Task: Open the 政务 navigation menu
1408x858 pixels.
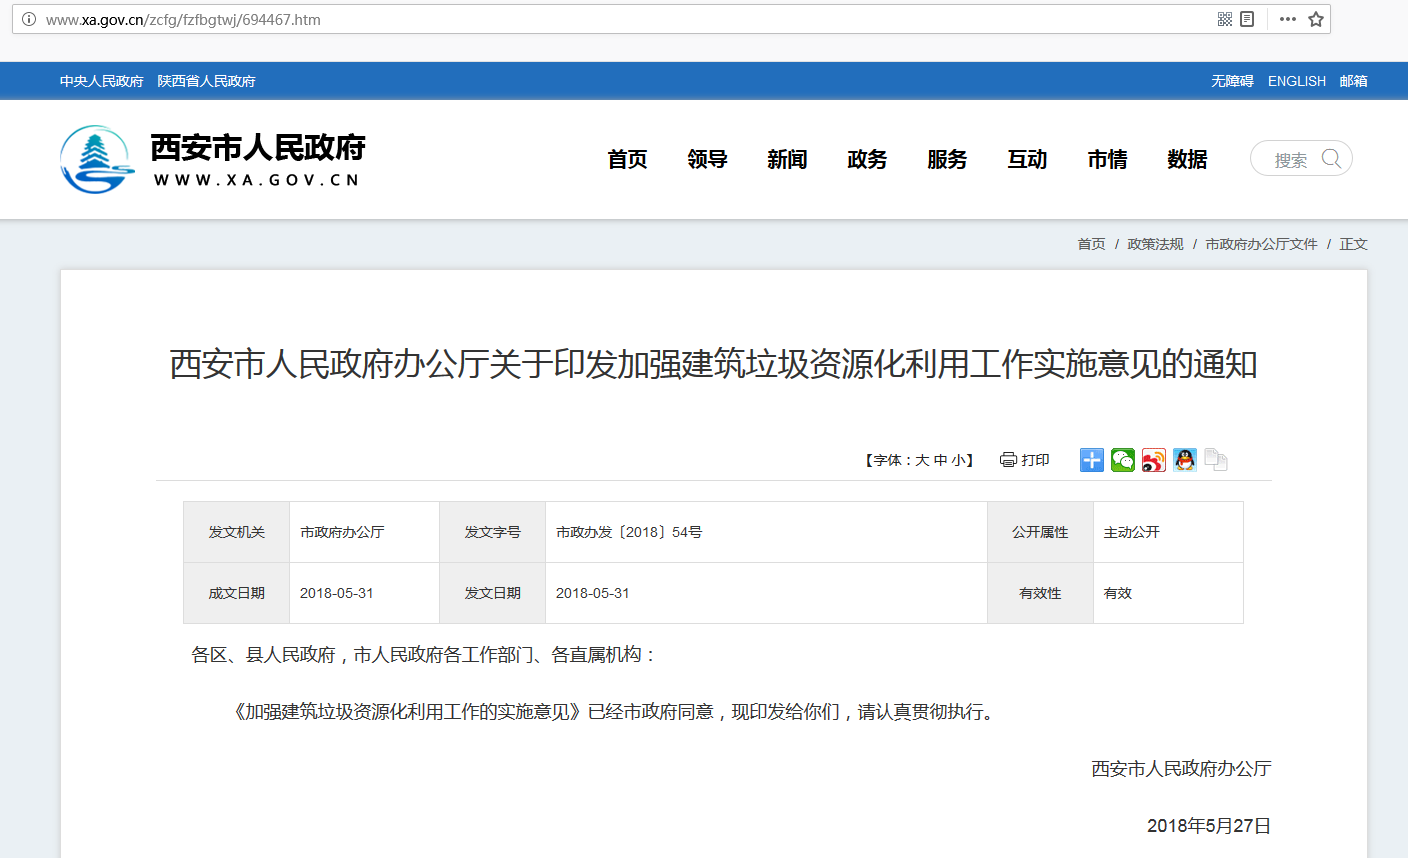Action: click(866, 159)
